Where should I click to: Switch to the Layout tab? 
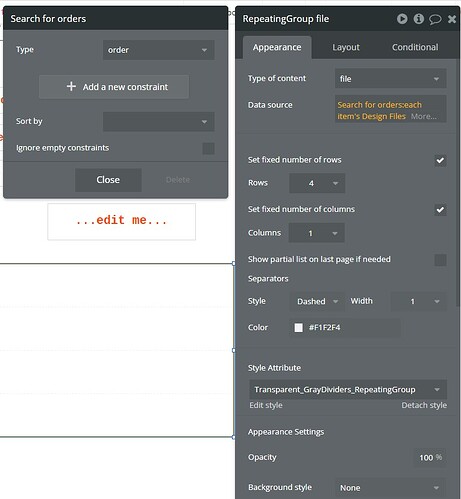(346, 47)
